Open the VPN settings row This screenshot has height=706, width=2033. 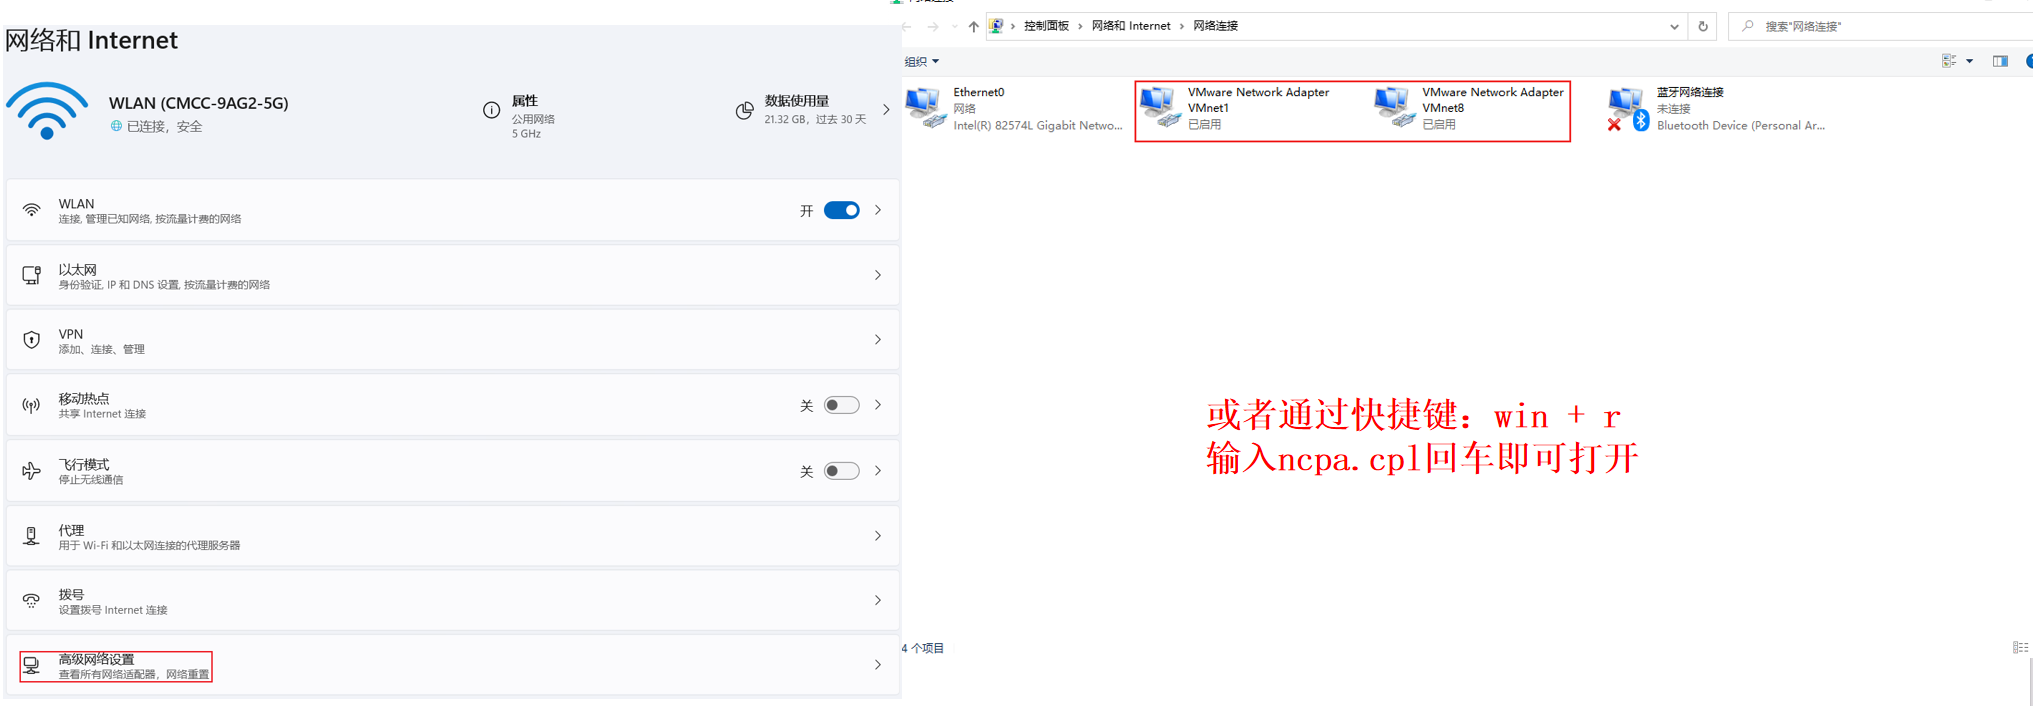(x=453, y=340)
